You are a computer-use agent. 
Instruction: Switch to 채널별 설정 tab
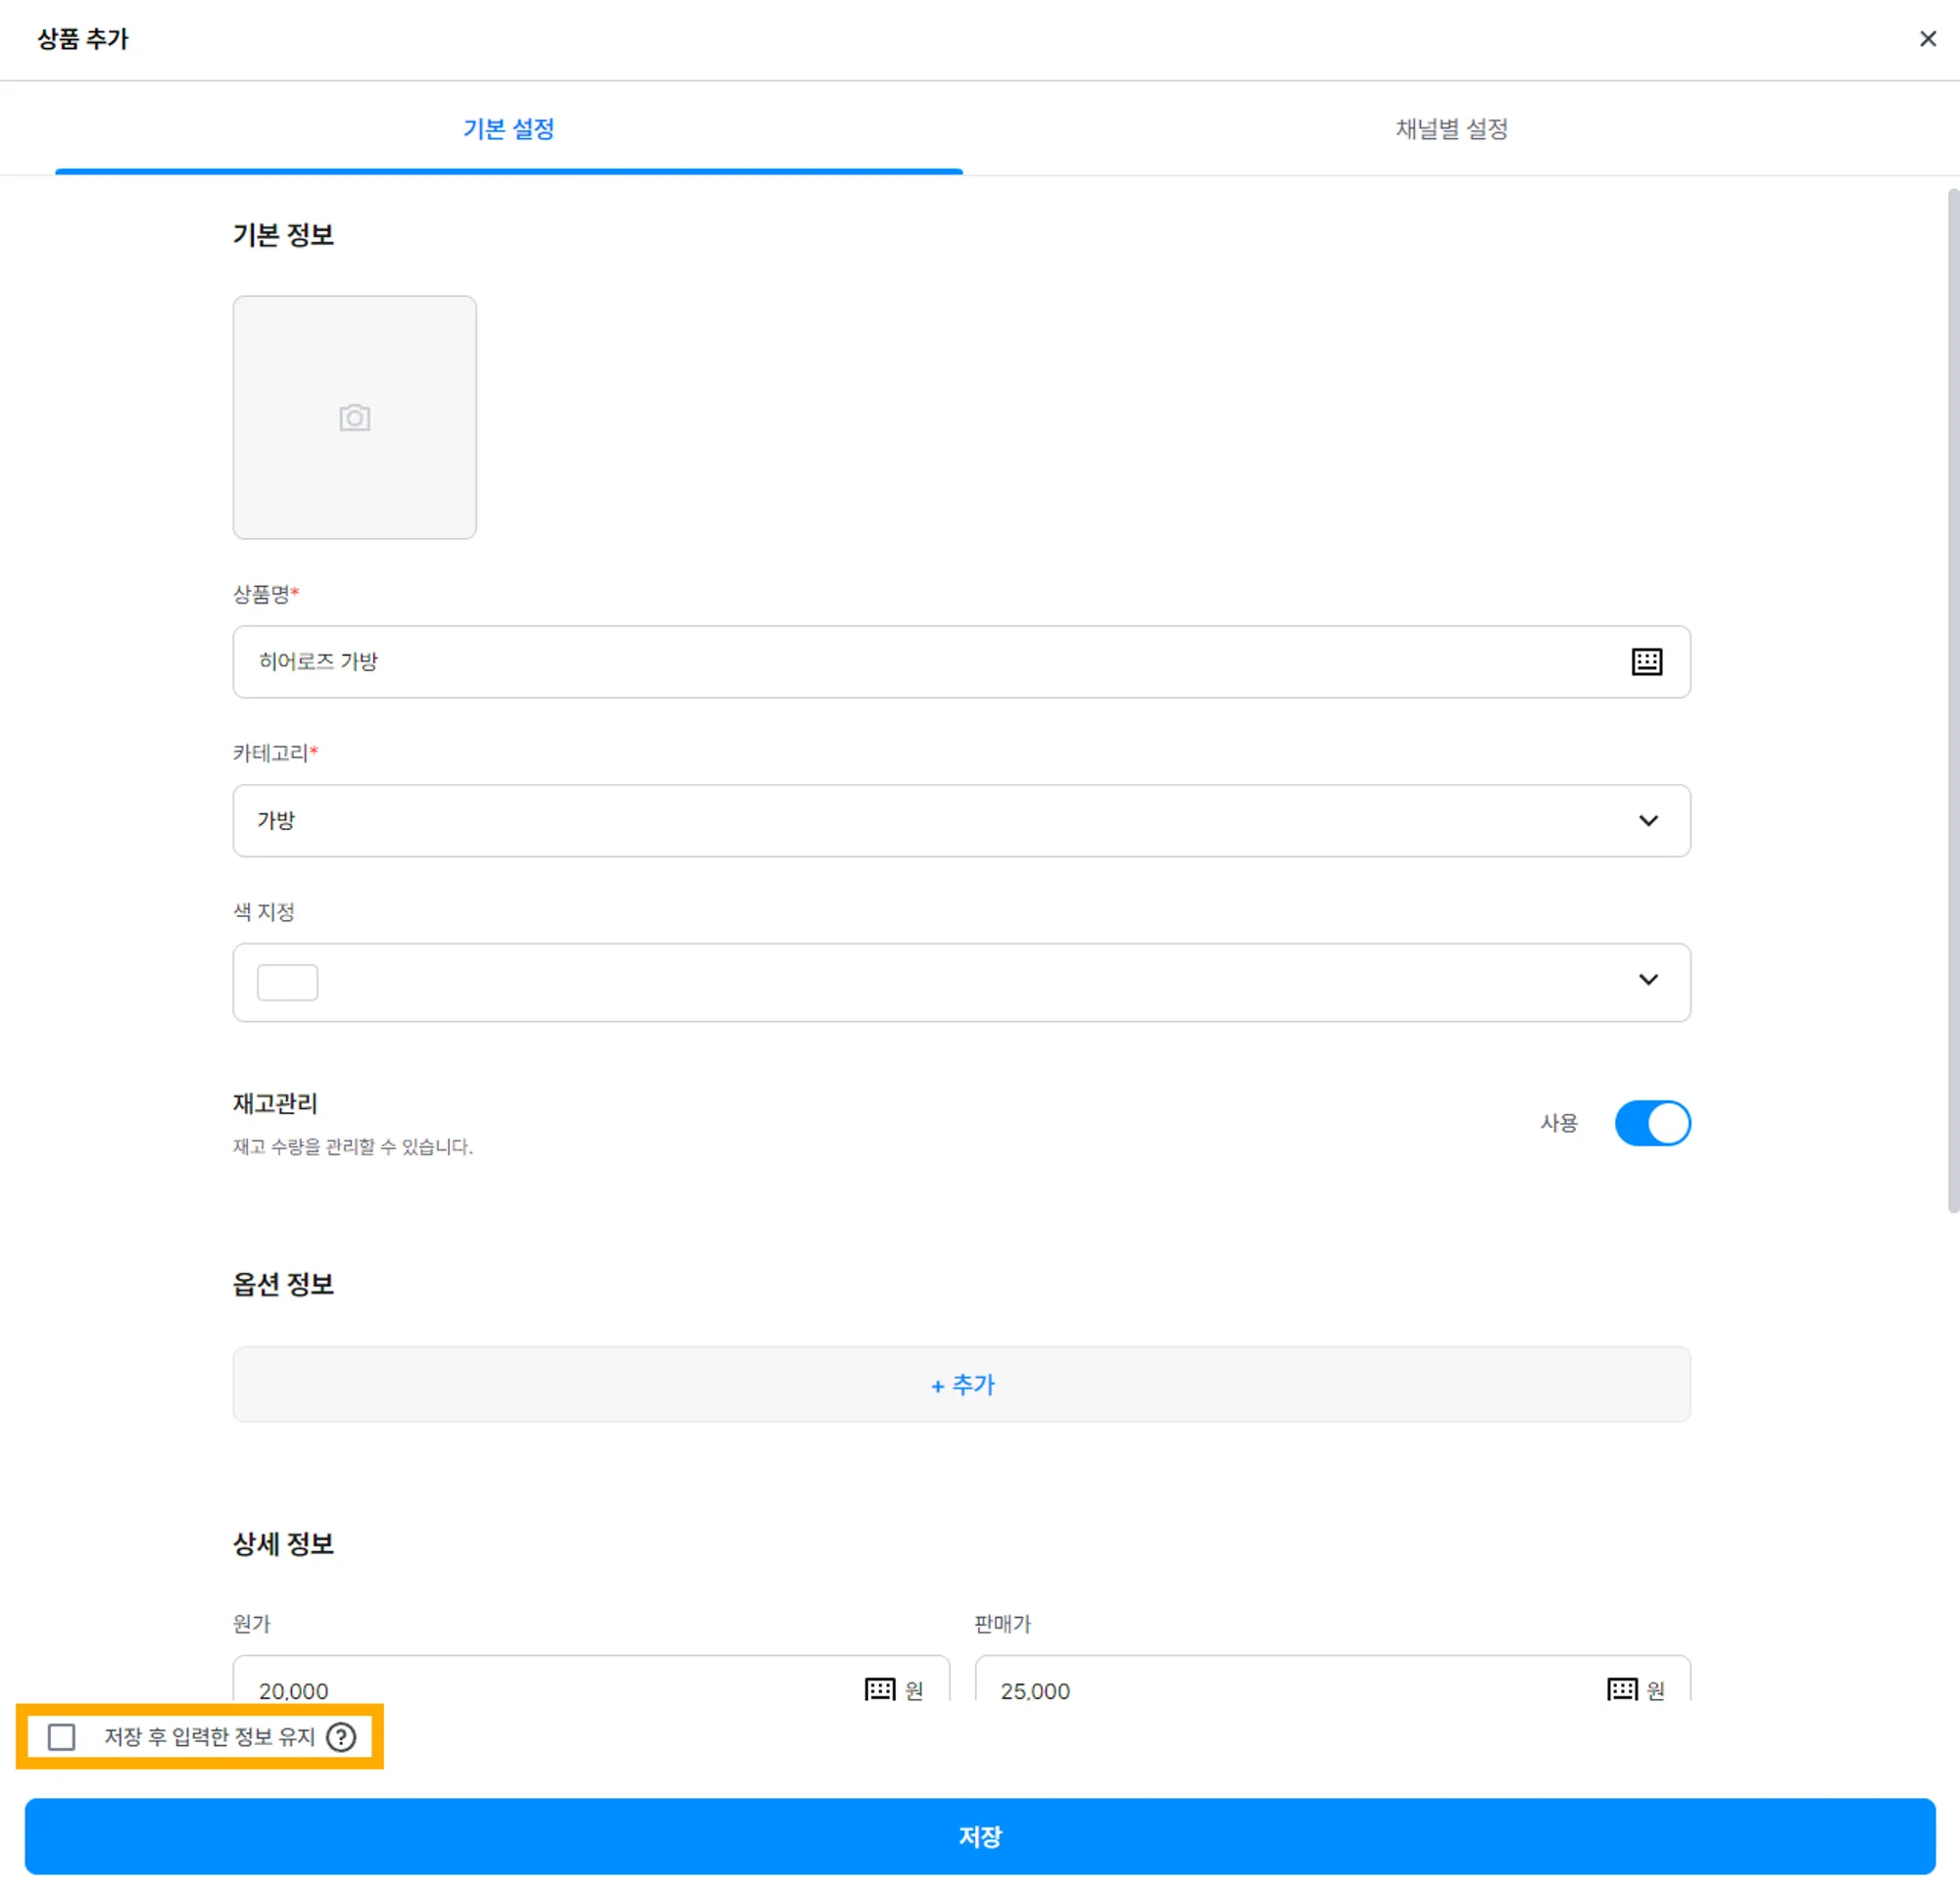click(1451, 129)
